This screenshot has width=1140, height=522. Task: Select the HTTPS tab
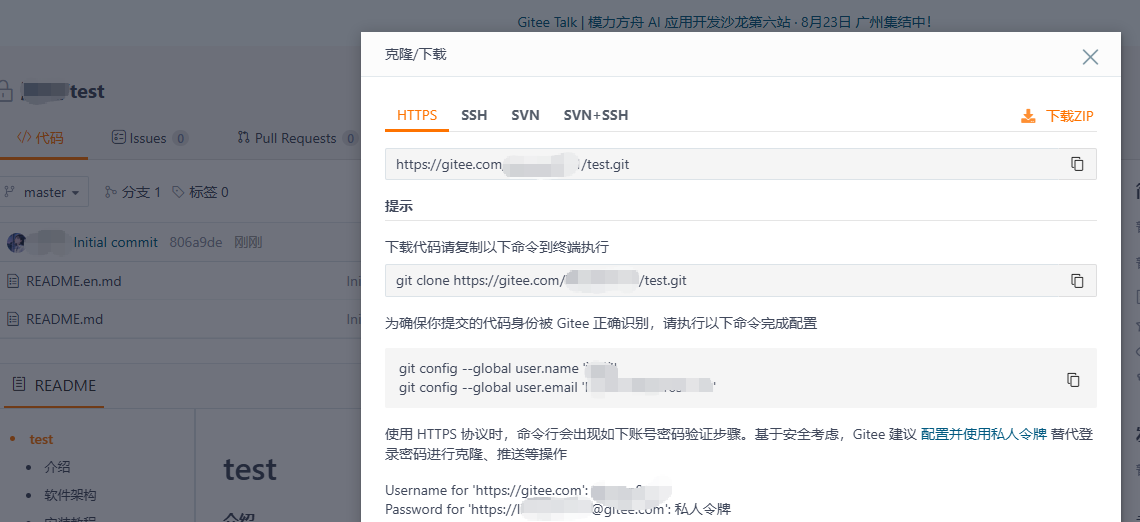tap(417, 115)
